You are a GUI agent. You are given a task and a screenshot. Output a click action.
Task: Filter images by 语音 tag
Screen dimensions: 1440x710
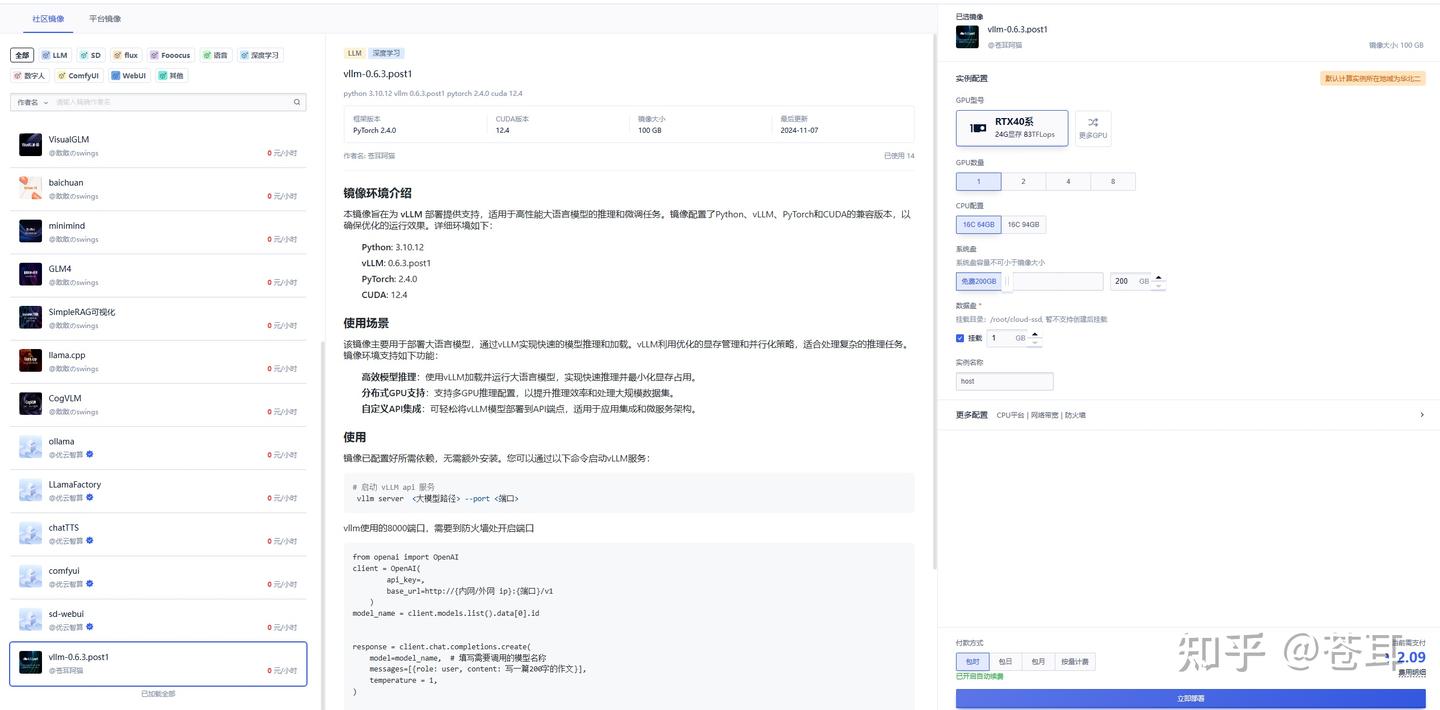coord(215,55)
